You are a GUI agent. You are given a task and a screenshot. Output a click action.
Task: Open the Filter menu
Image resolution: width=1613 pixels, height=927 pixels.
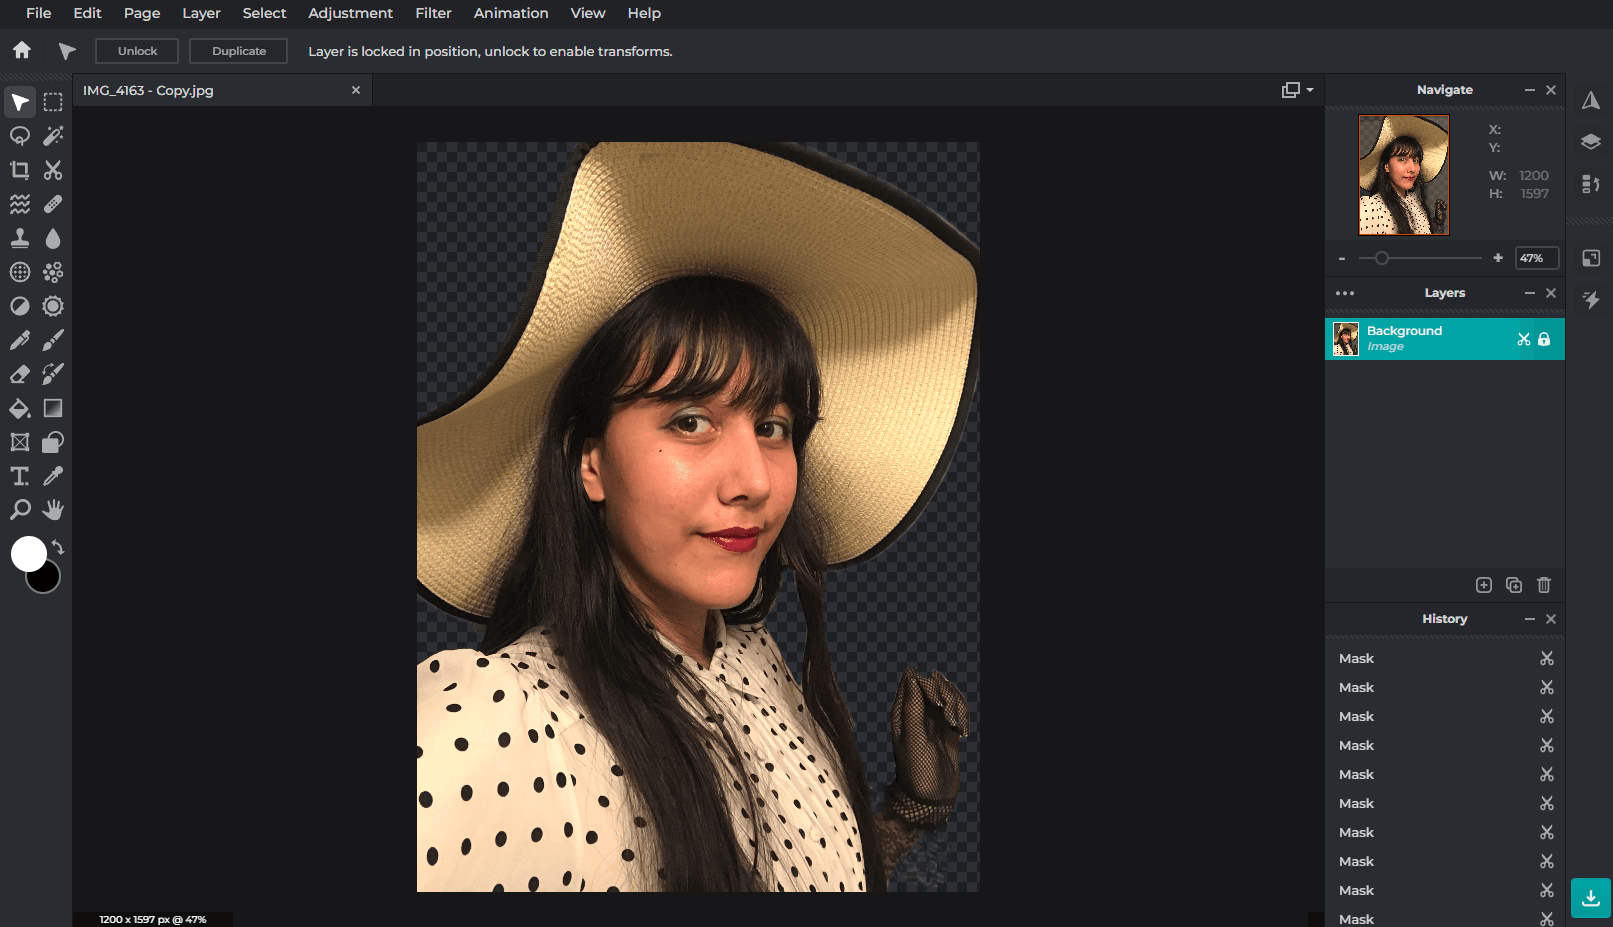coord(433,13)
